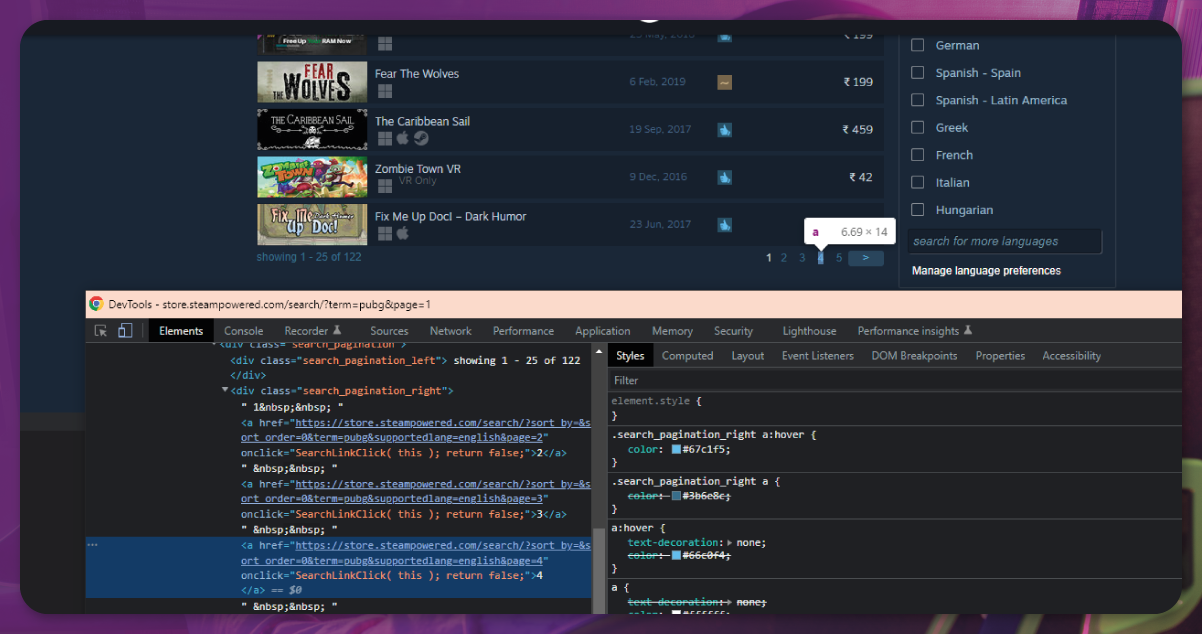Click the Chrome logo in DevTools title
1202x634 pixels.
coord(96,304)
